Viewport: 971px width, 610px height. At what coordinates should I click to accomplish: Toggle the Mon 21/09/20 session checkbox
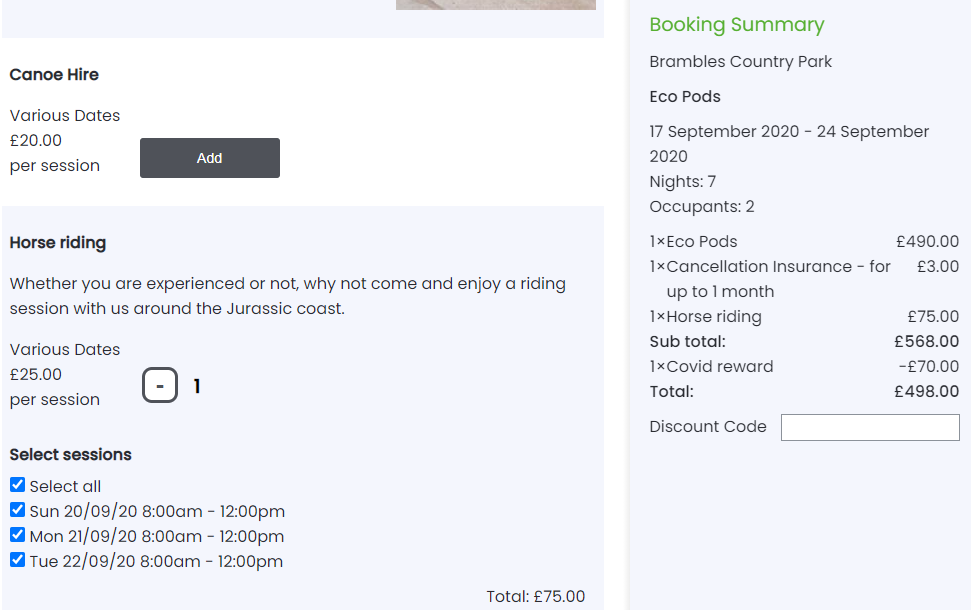[x=17, y=535]
